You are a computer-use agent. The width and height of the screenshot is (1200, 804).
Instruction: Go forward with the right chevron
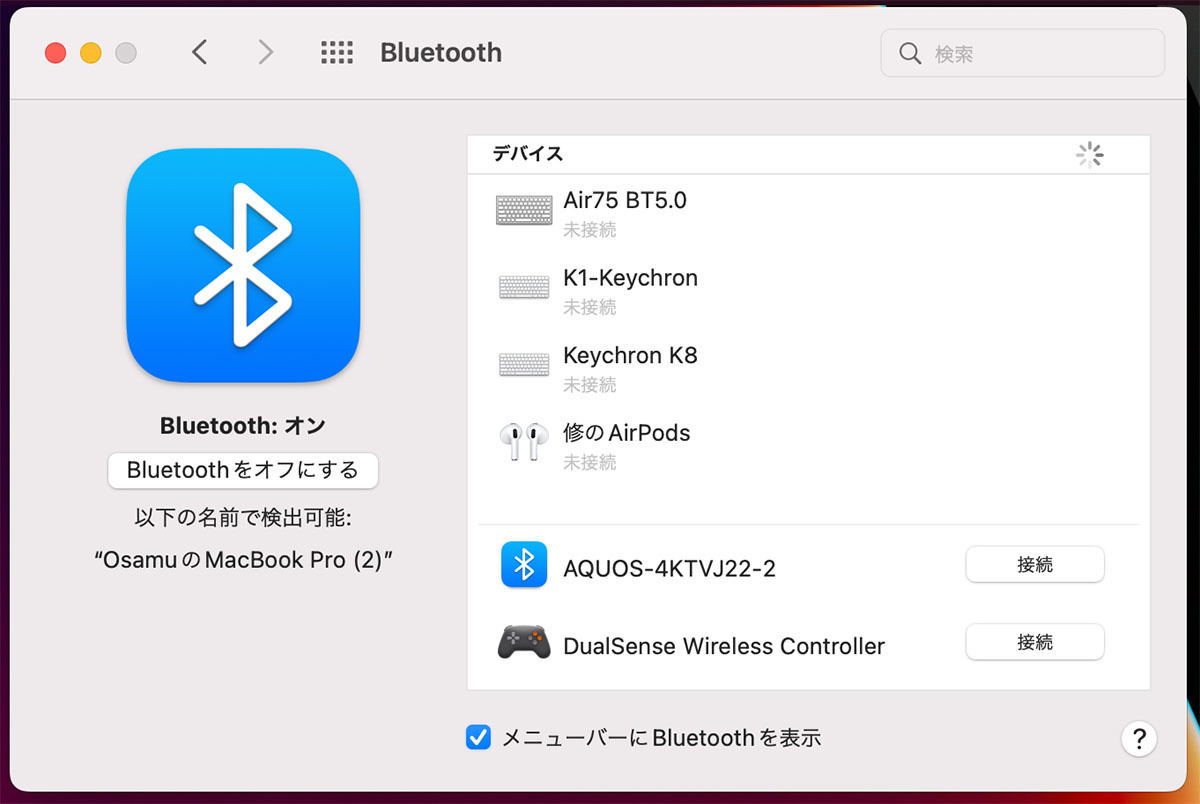coord(265,52)
